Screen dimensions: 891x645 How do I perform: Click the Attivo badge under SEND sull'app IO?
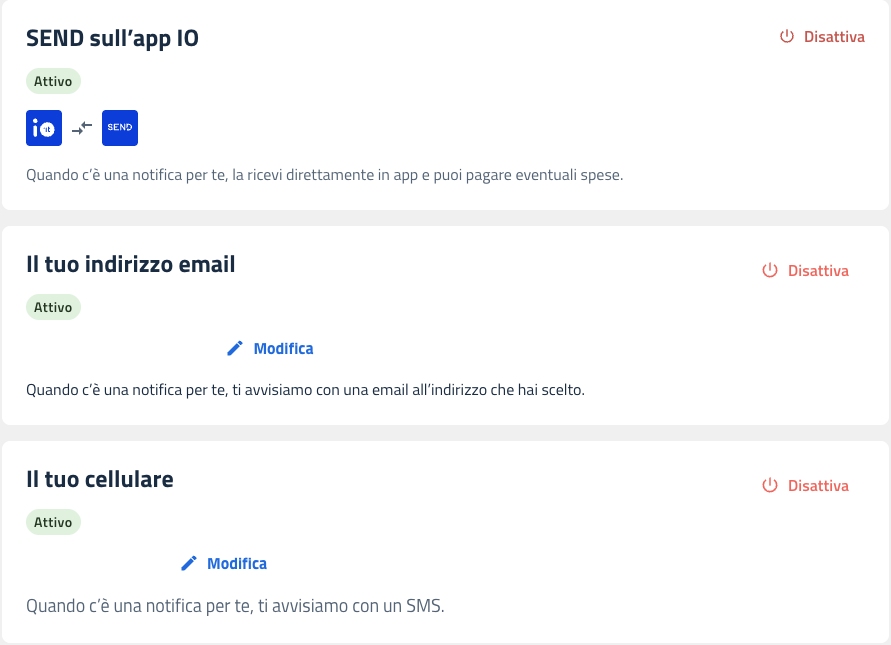pyautogui.click(x=53, y=82)
